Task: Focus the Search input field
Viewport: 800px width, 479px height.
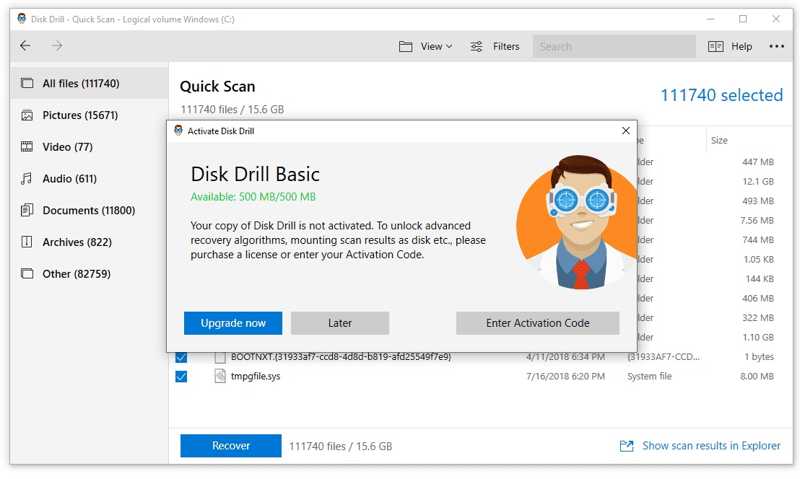Action: (x=614, y=46)
